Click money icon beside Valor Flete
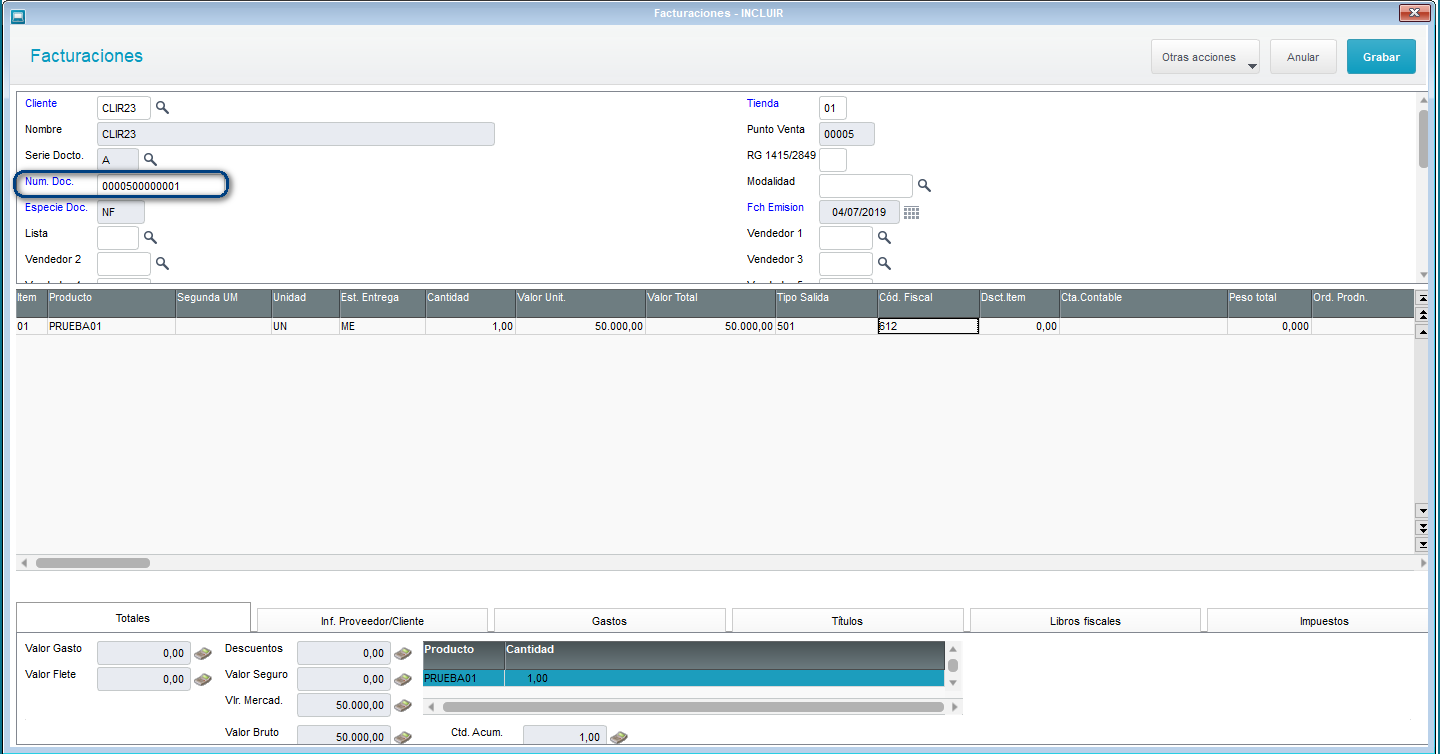 pyautogui.click(x=203, y=679)
